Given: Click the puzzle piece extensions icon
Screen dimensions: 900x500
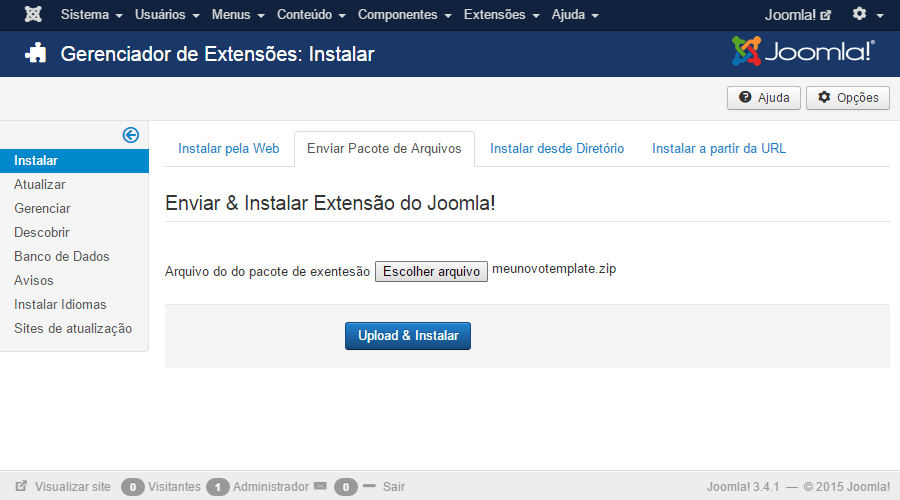Looking at the screenshot, I should [x=36, y=53].
